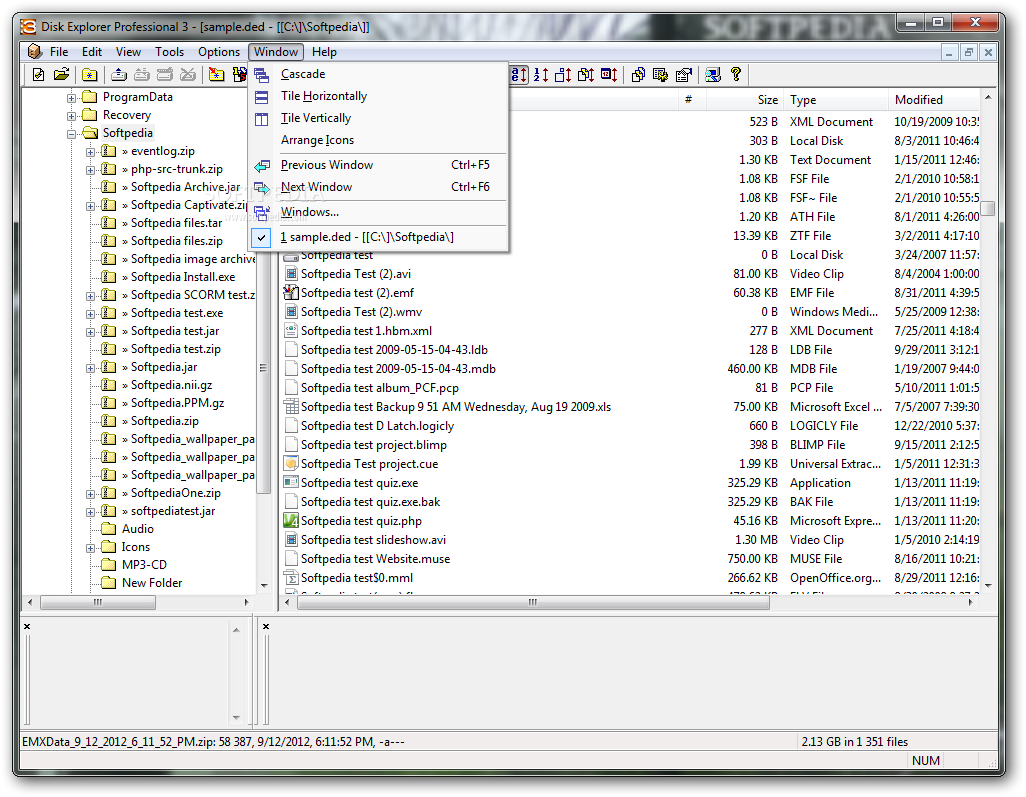Select the checked 1 sample.ded window entry
The image size is (1026, 797).
(x=378, y=237)
